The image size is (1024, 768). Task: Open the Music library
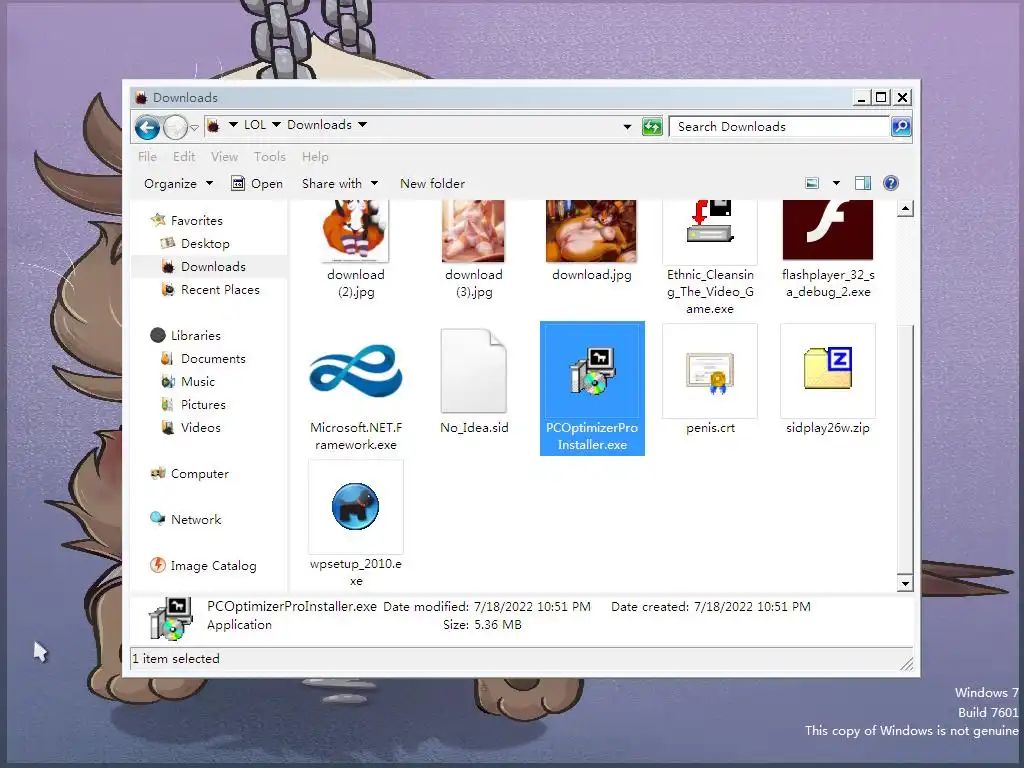tap(197, 381)
